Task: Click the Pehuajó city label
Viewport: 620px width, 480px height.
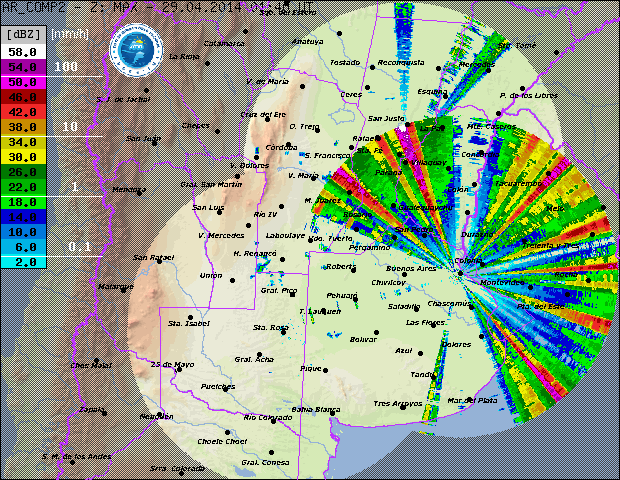Action: pos(342,295)
